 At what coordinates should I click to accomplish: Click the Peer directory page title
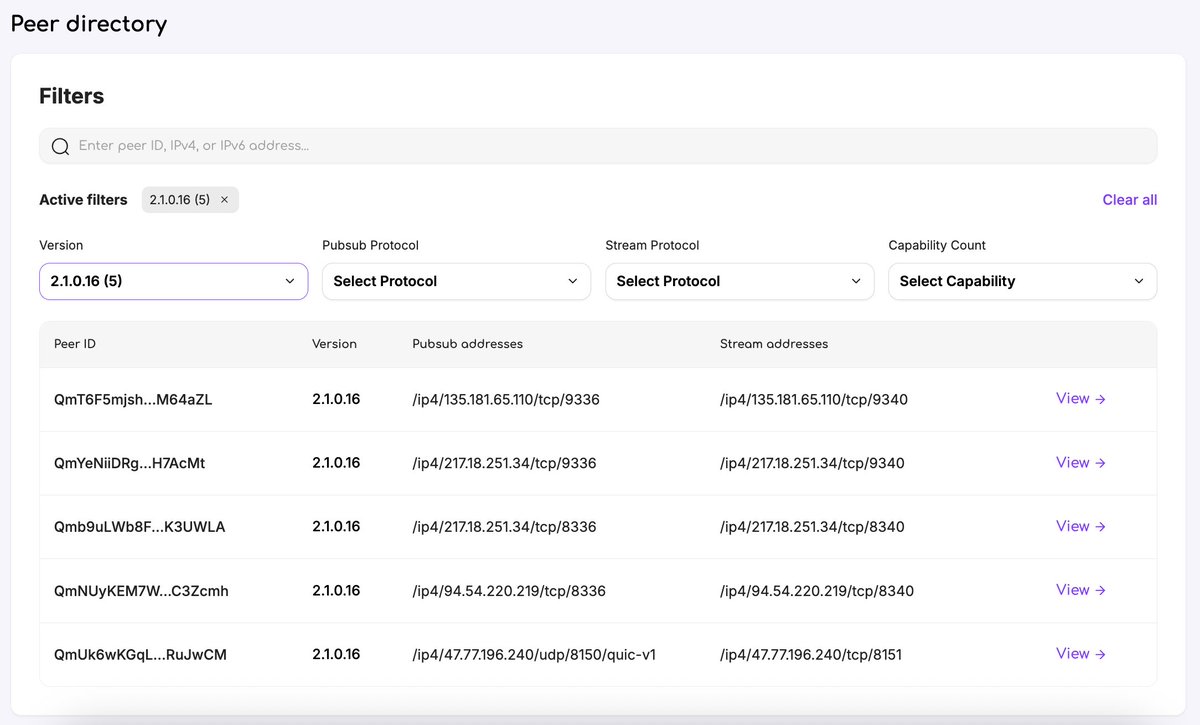(x=89, y=24)
